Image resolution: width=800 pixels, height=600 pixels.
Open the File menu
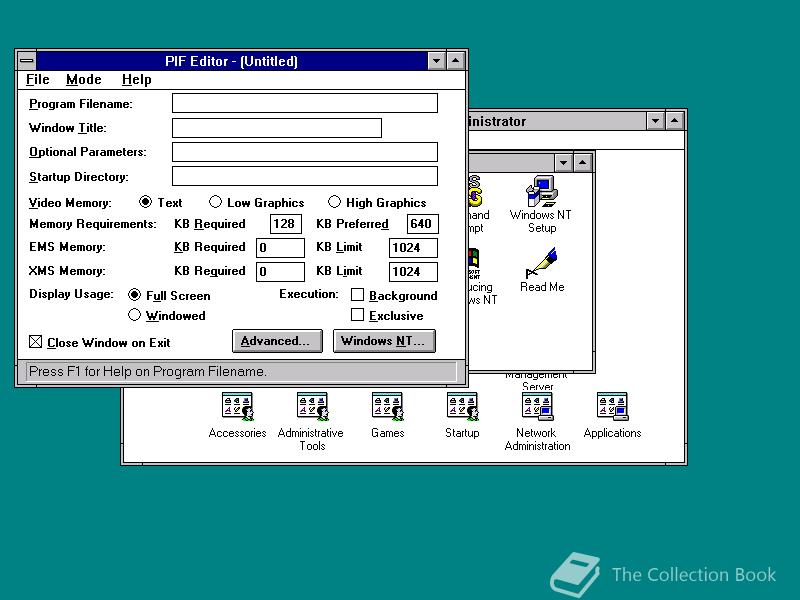pyautogui.click(x=38, y=80)
